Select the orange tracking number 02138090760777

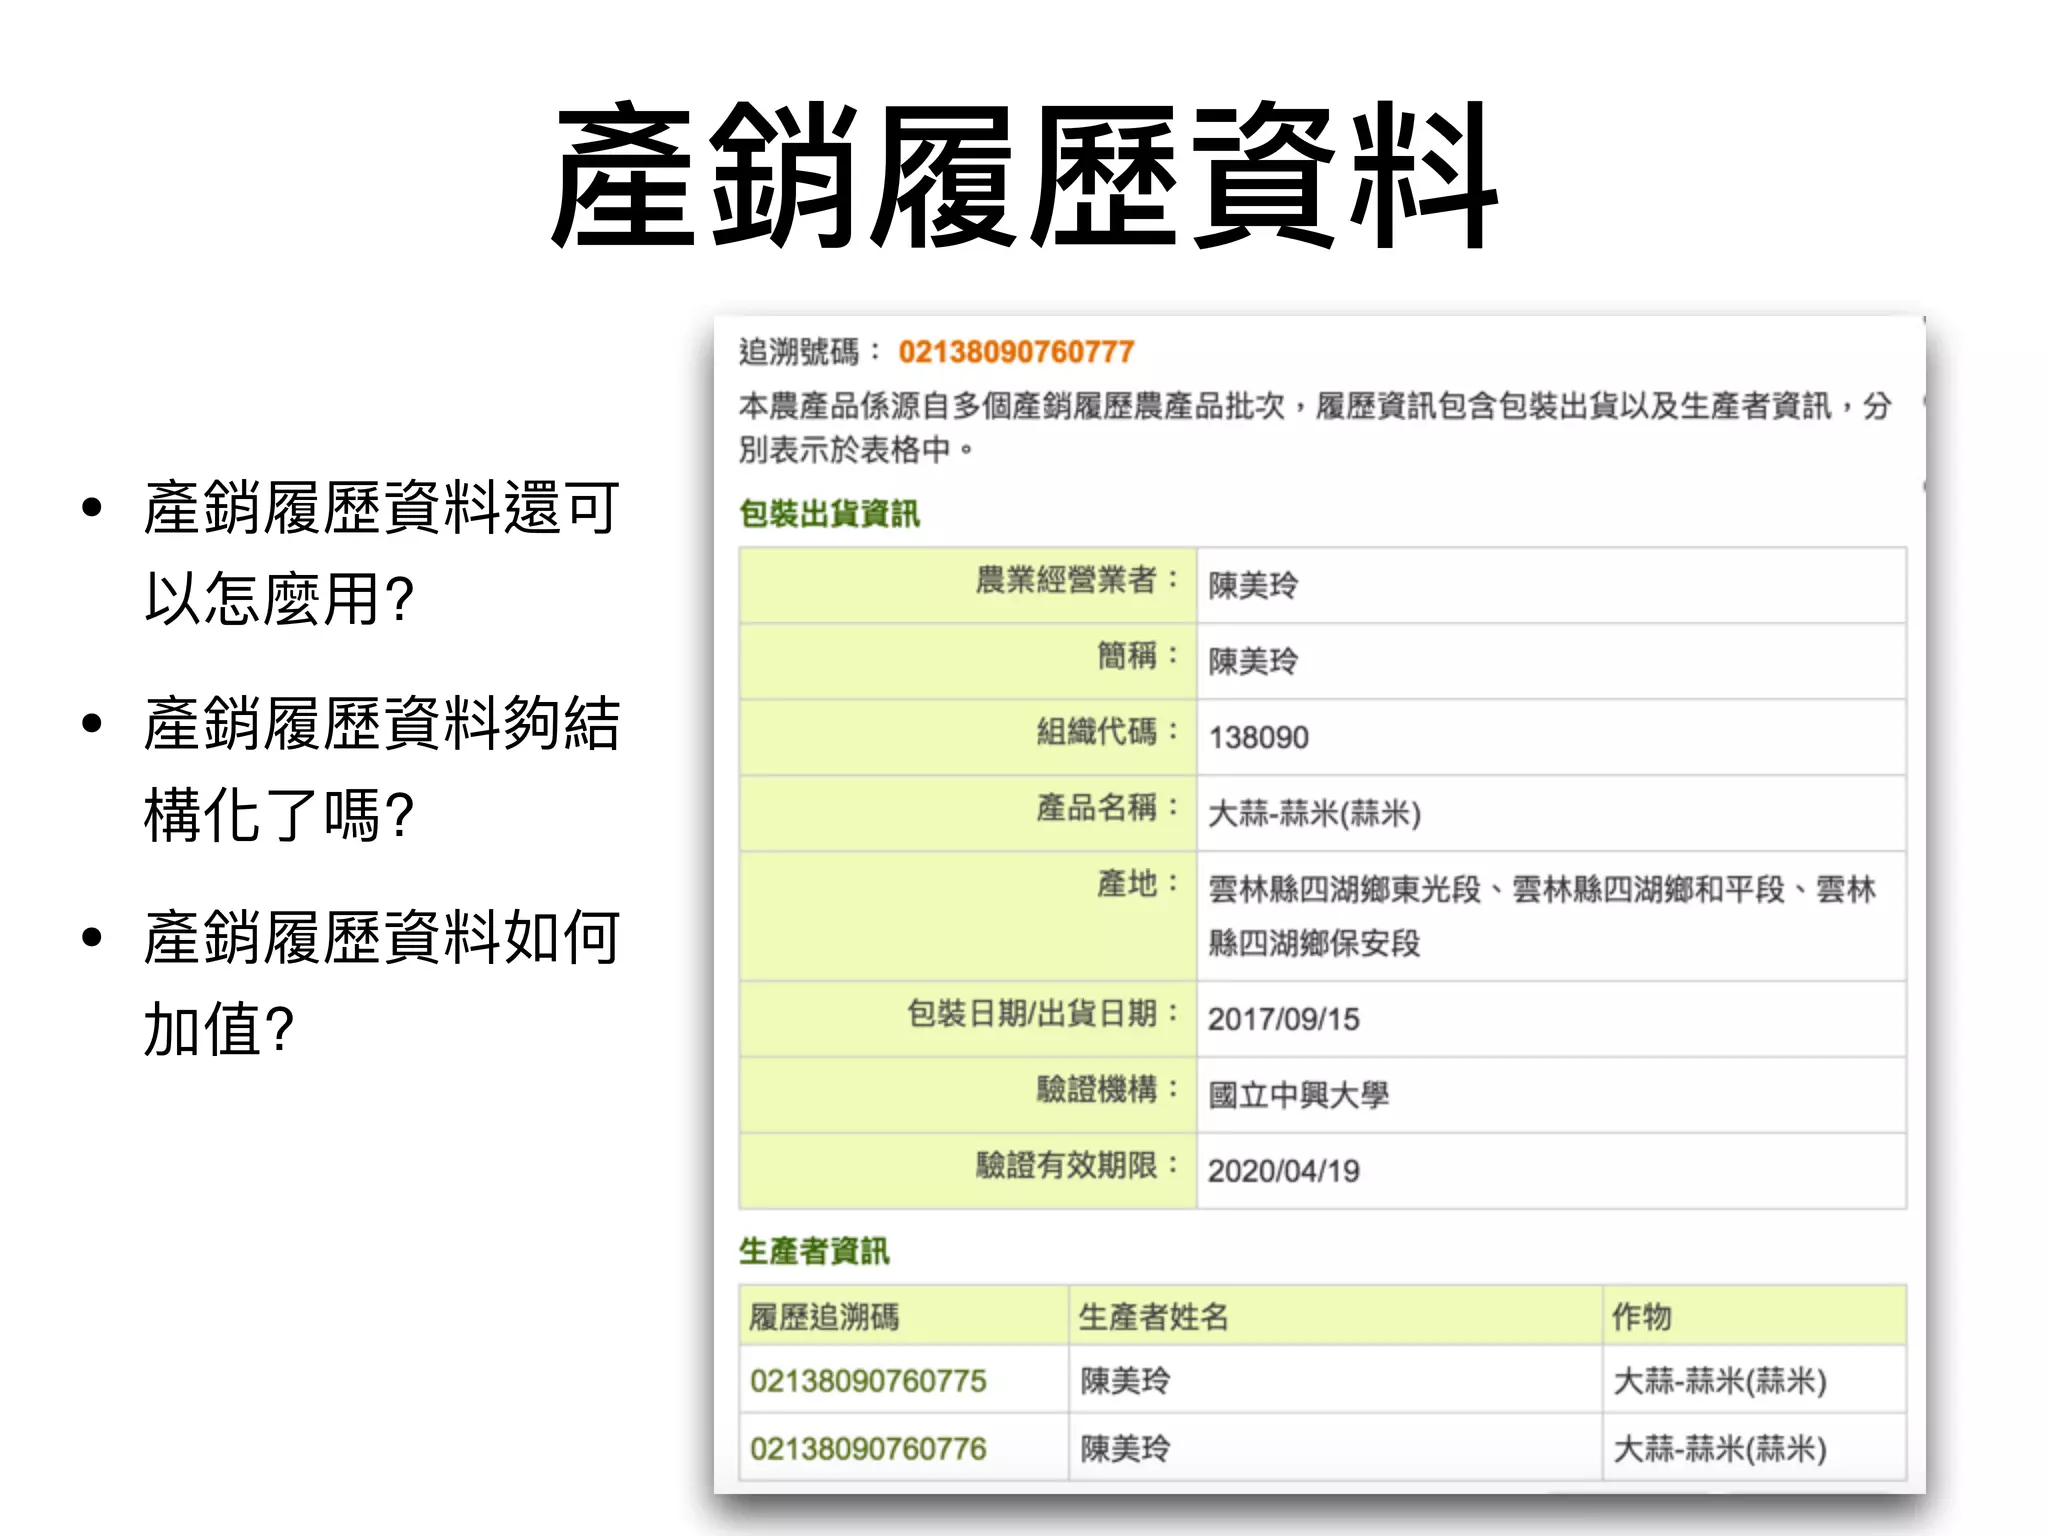(x=1016, y=352)
